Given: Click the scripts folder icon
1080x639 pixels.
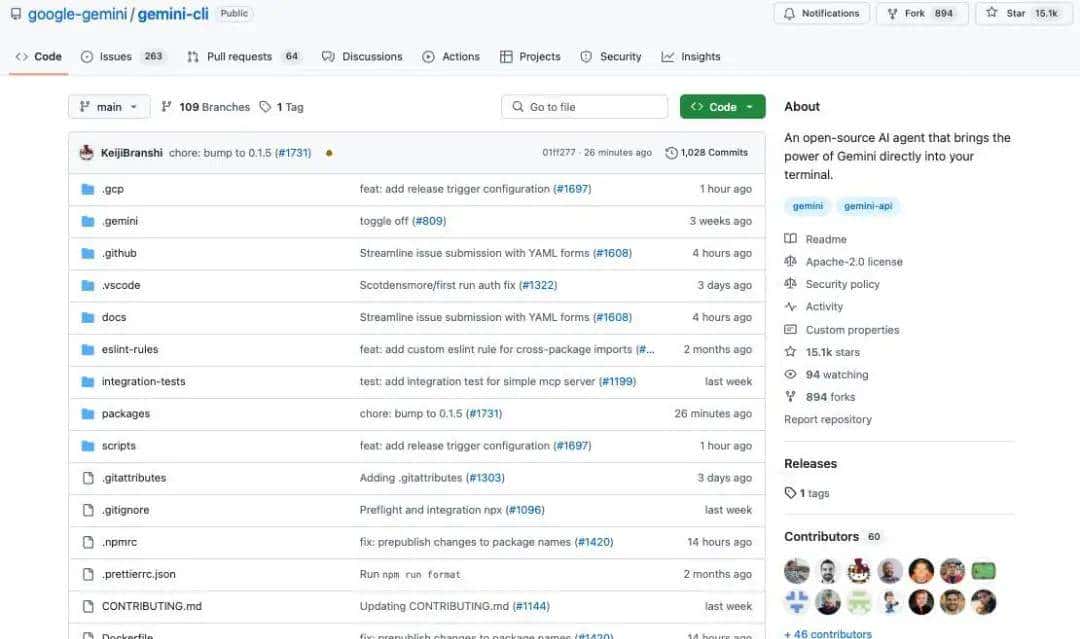Looking at the screenshot, I should pos(87,446).
